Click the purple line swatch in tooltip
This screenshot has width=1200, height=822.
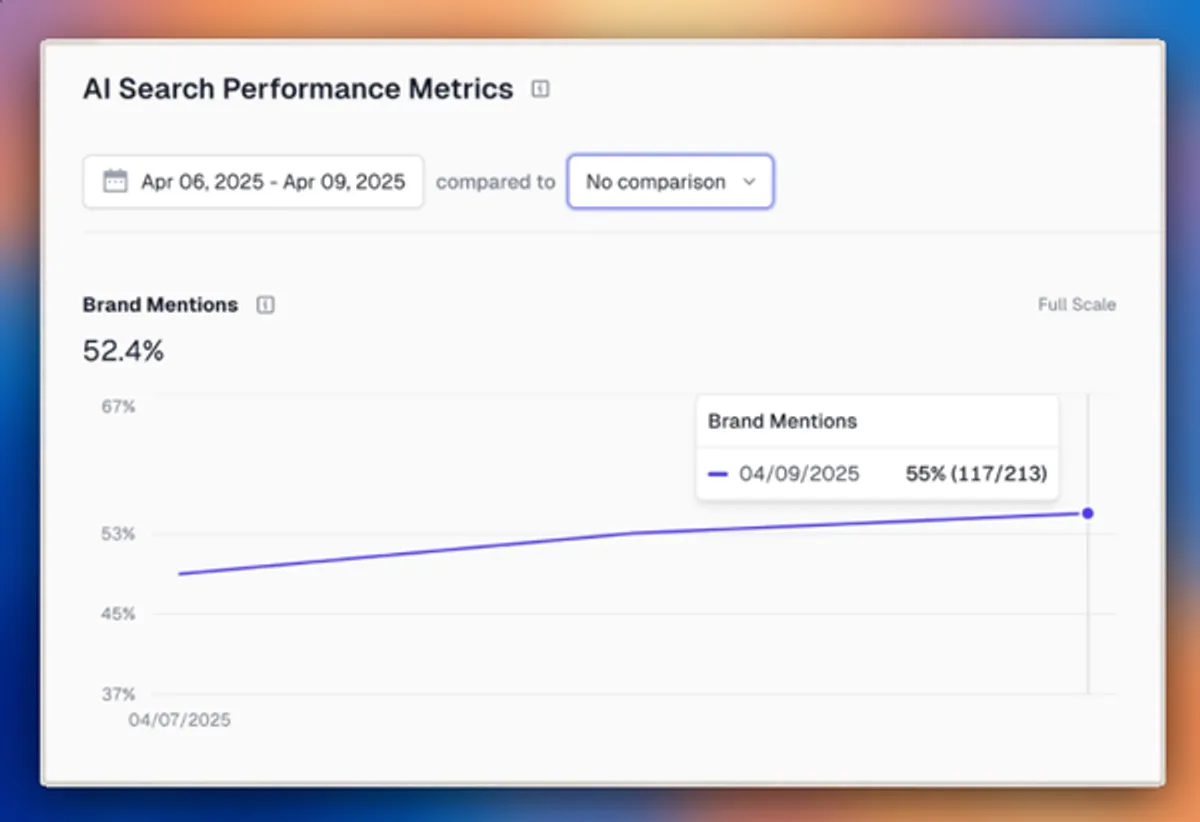[x=718, y=474]
